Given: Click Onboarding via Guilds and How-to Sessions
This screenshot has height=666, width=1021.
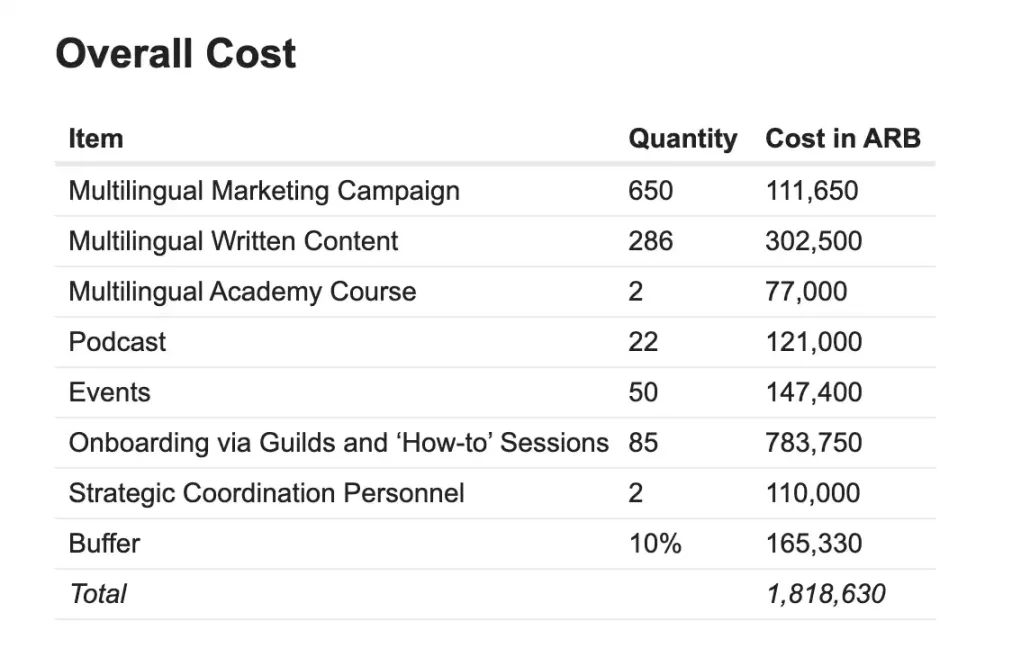Looking at the screenshot, I should click(339, 443).
